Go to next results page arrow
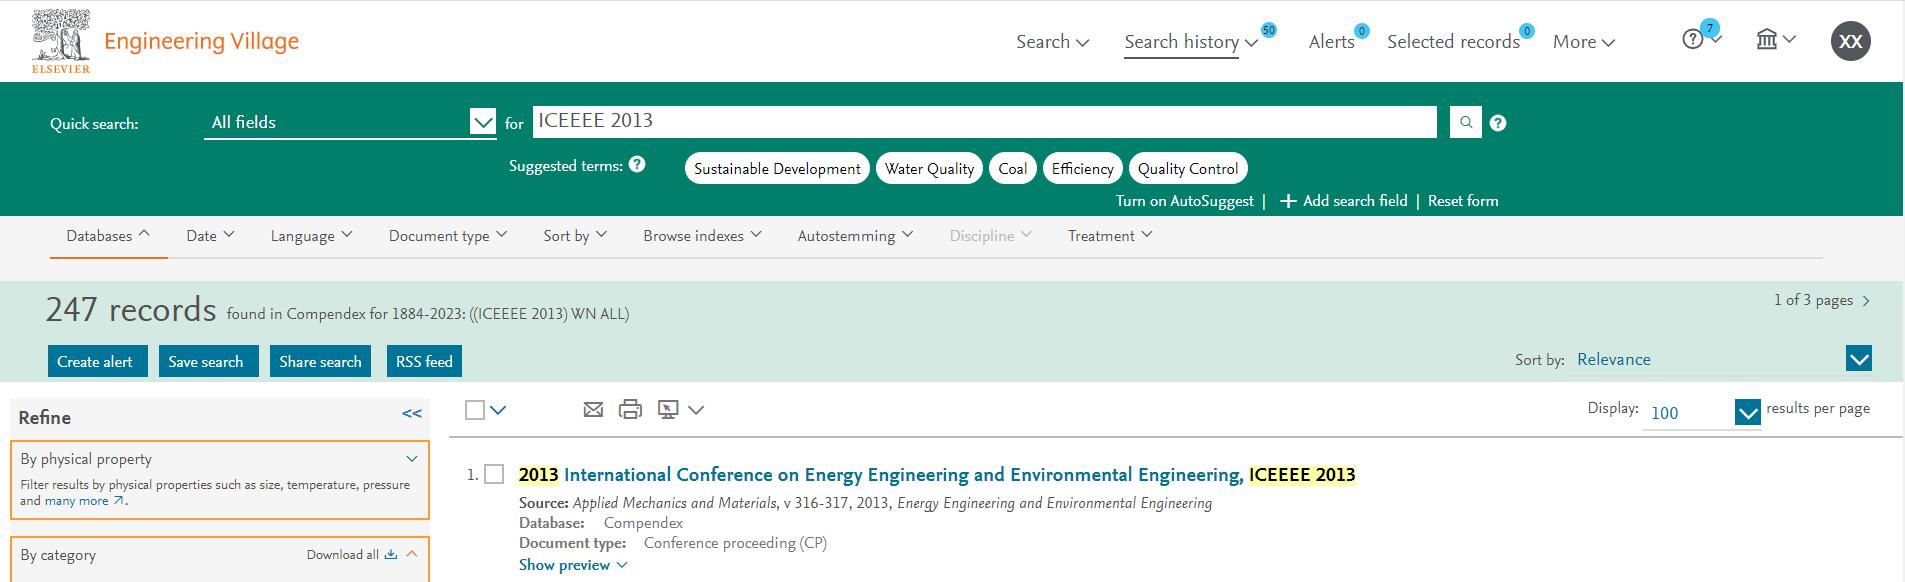The image size is (1905, 582). point(1866,301)
